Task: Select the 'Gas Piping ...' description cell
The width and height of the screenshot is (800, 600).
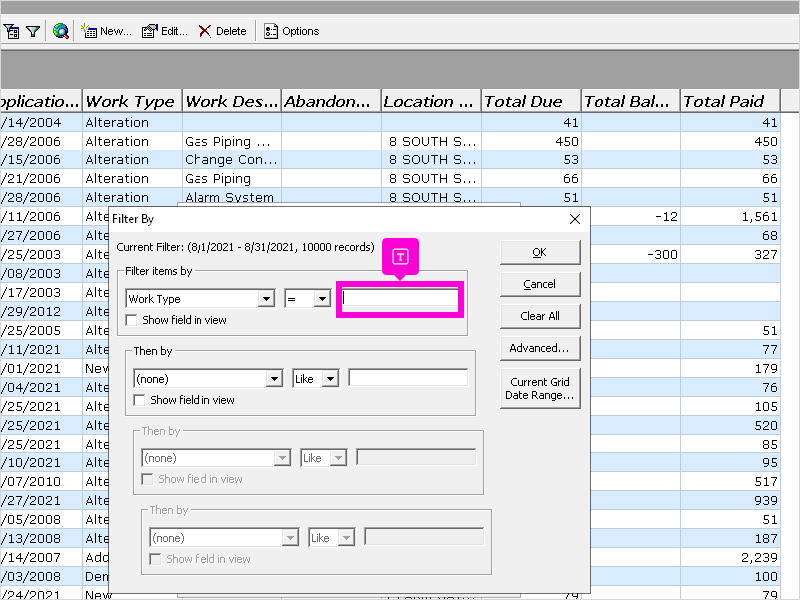Action: (232, 141)
